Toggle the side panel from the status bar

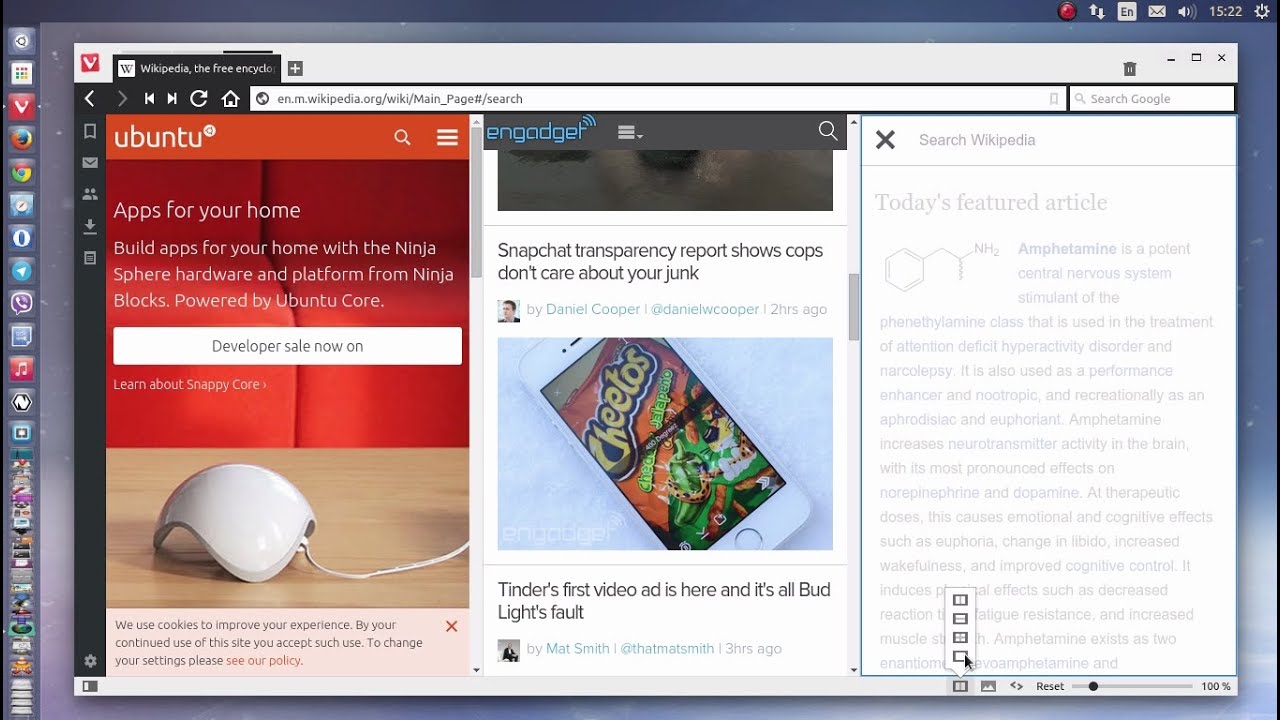click(90, 686)
